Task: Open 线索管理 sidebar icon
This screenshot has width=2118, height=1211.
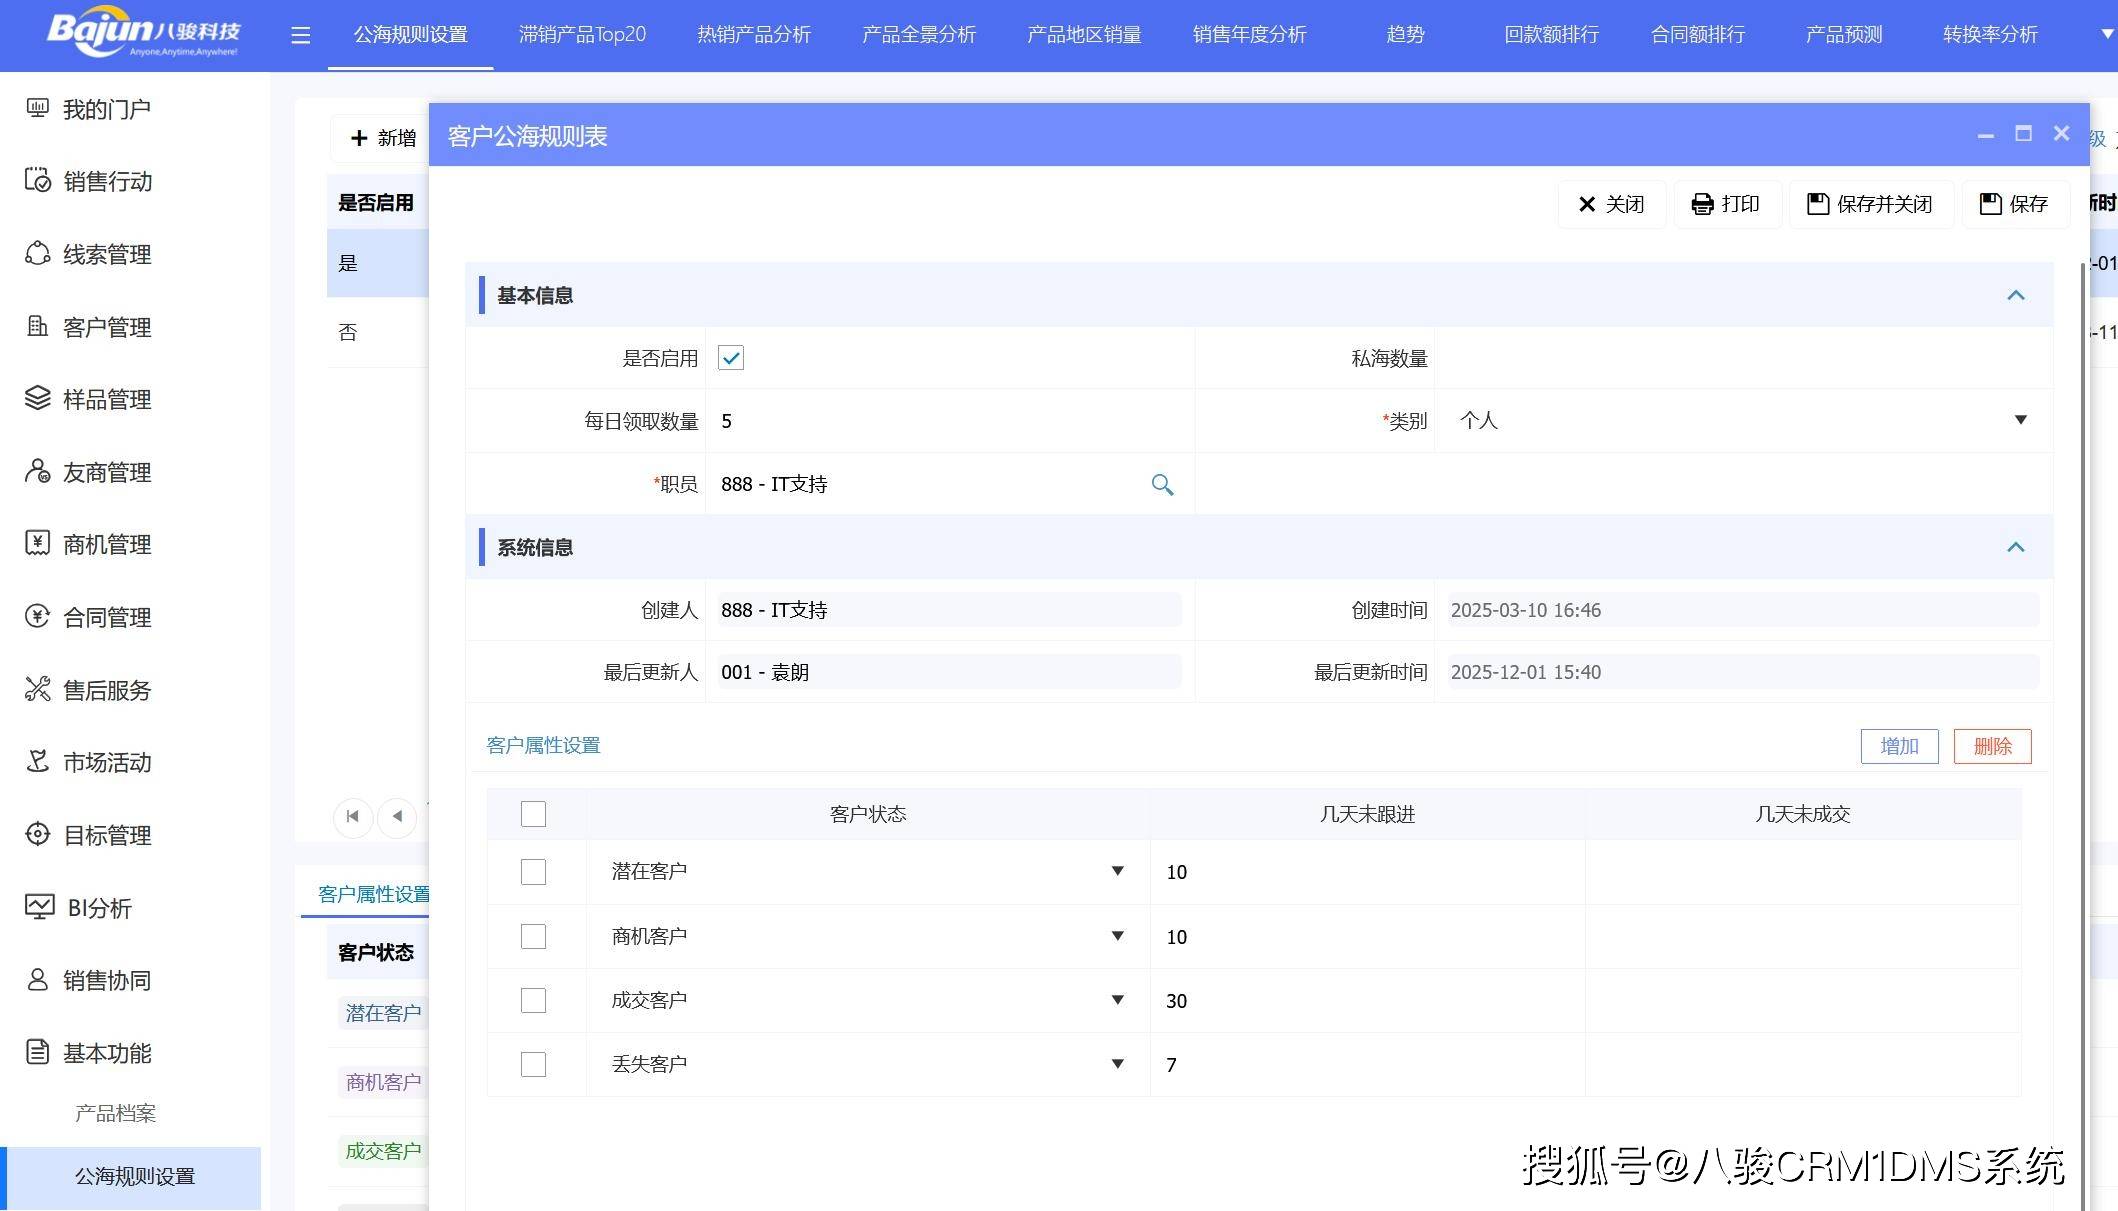Action: [37, 254]
